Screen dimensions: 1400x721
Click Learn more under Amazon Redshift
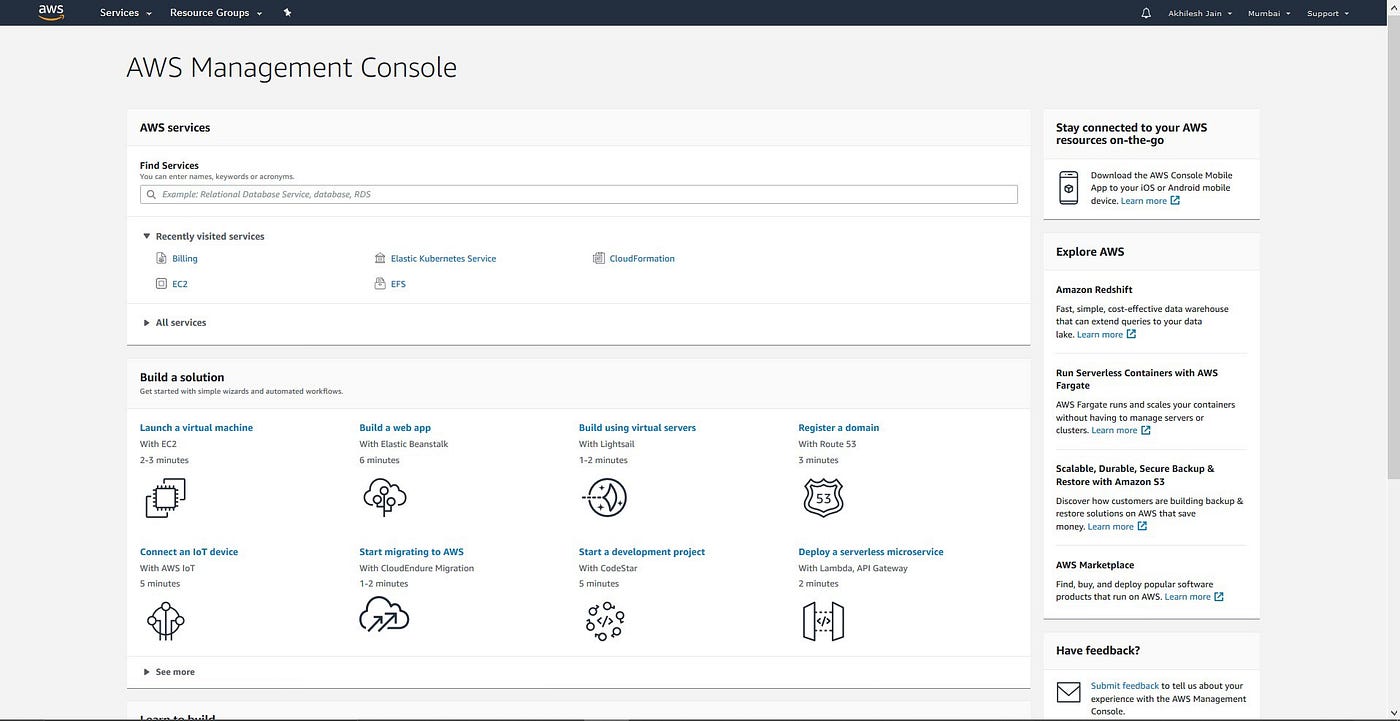1100,334
